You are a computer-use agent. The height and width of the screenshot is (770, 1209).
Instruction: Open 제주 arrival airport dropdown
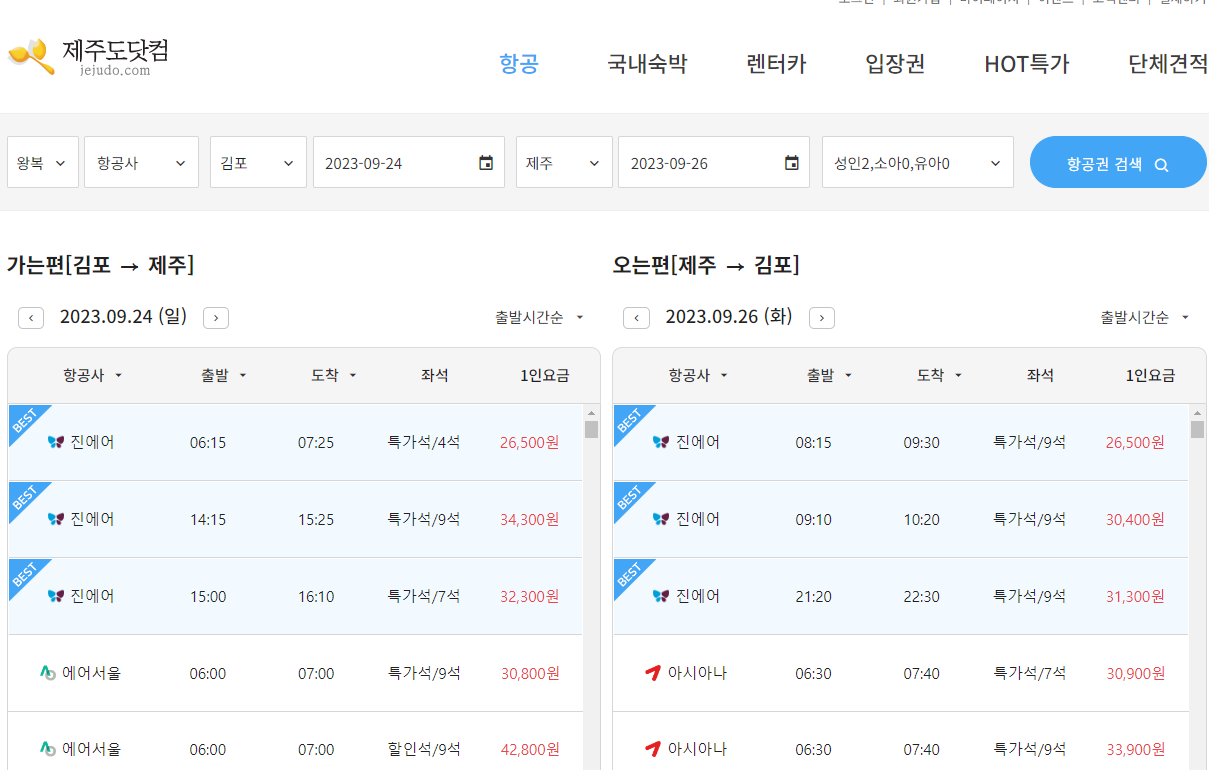[x=564, y=162]
